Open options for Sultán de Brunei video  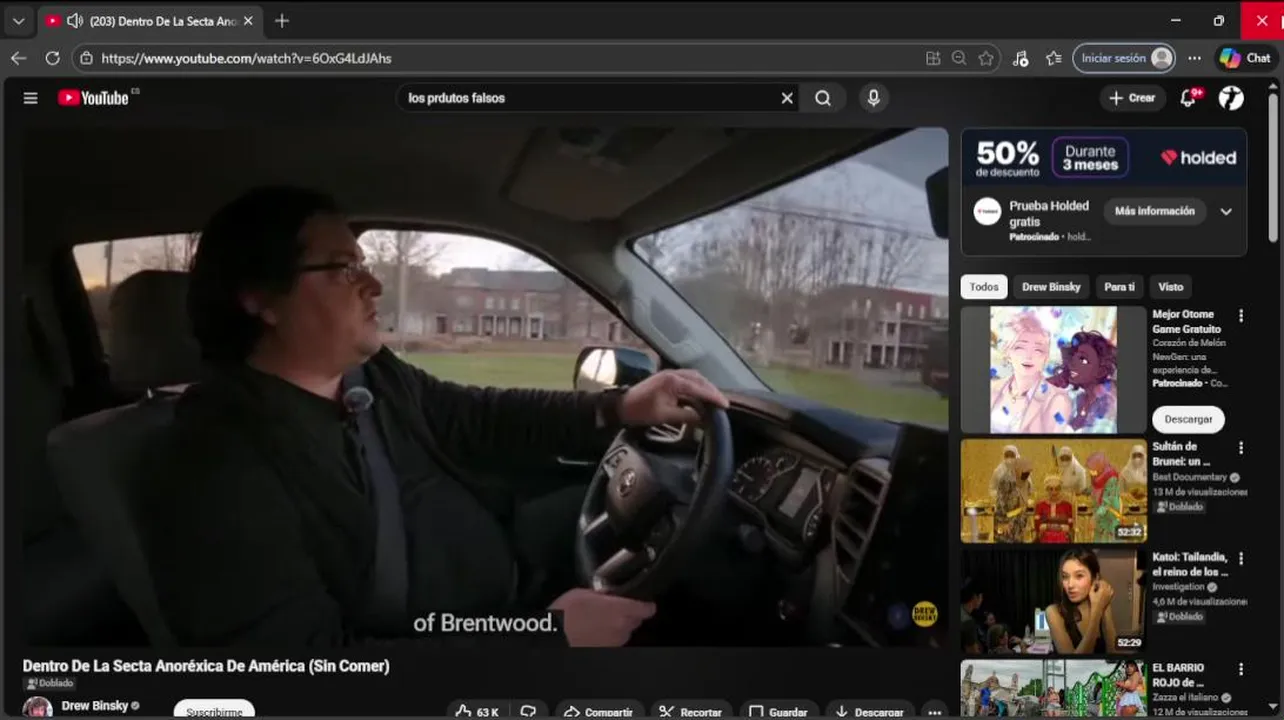[1241, 448]
